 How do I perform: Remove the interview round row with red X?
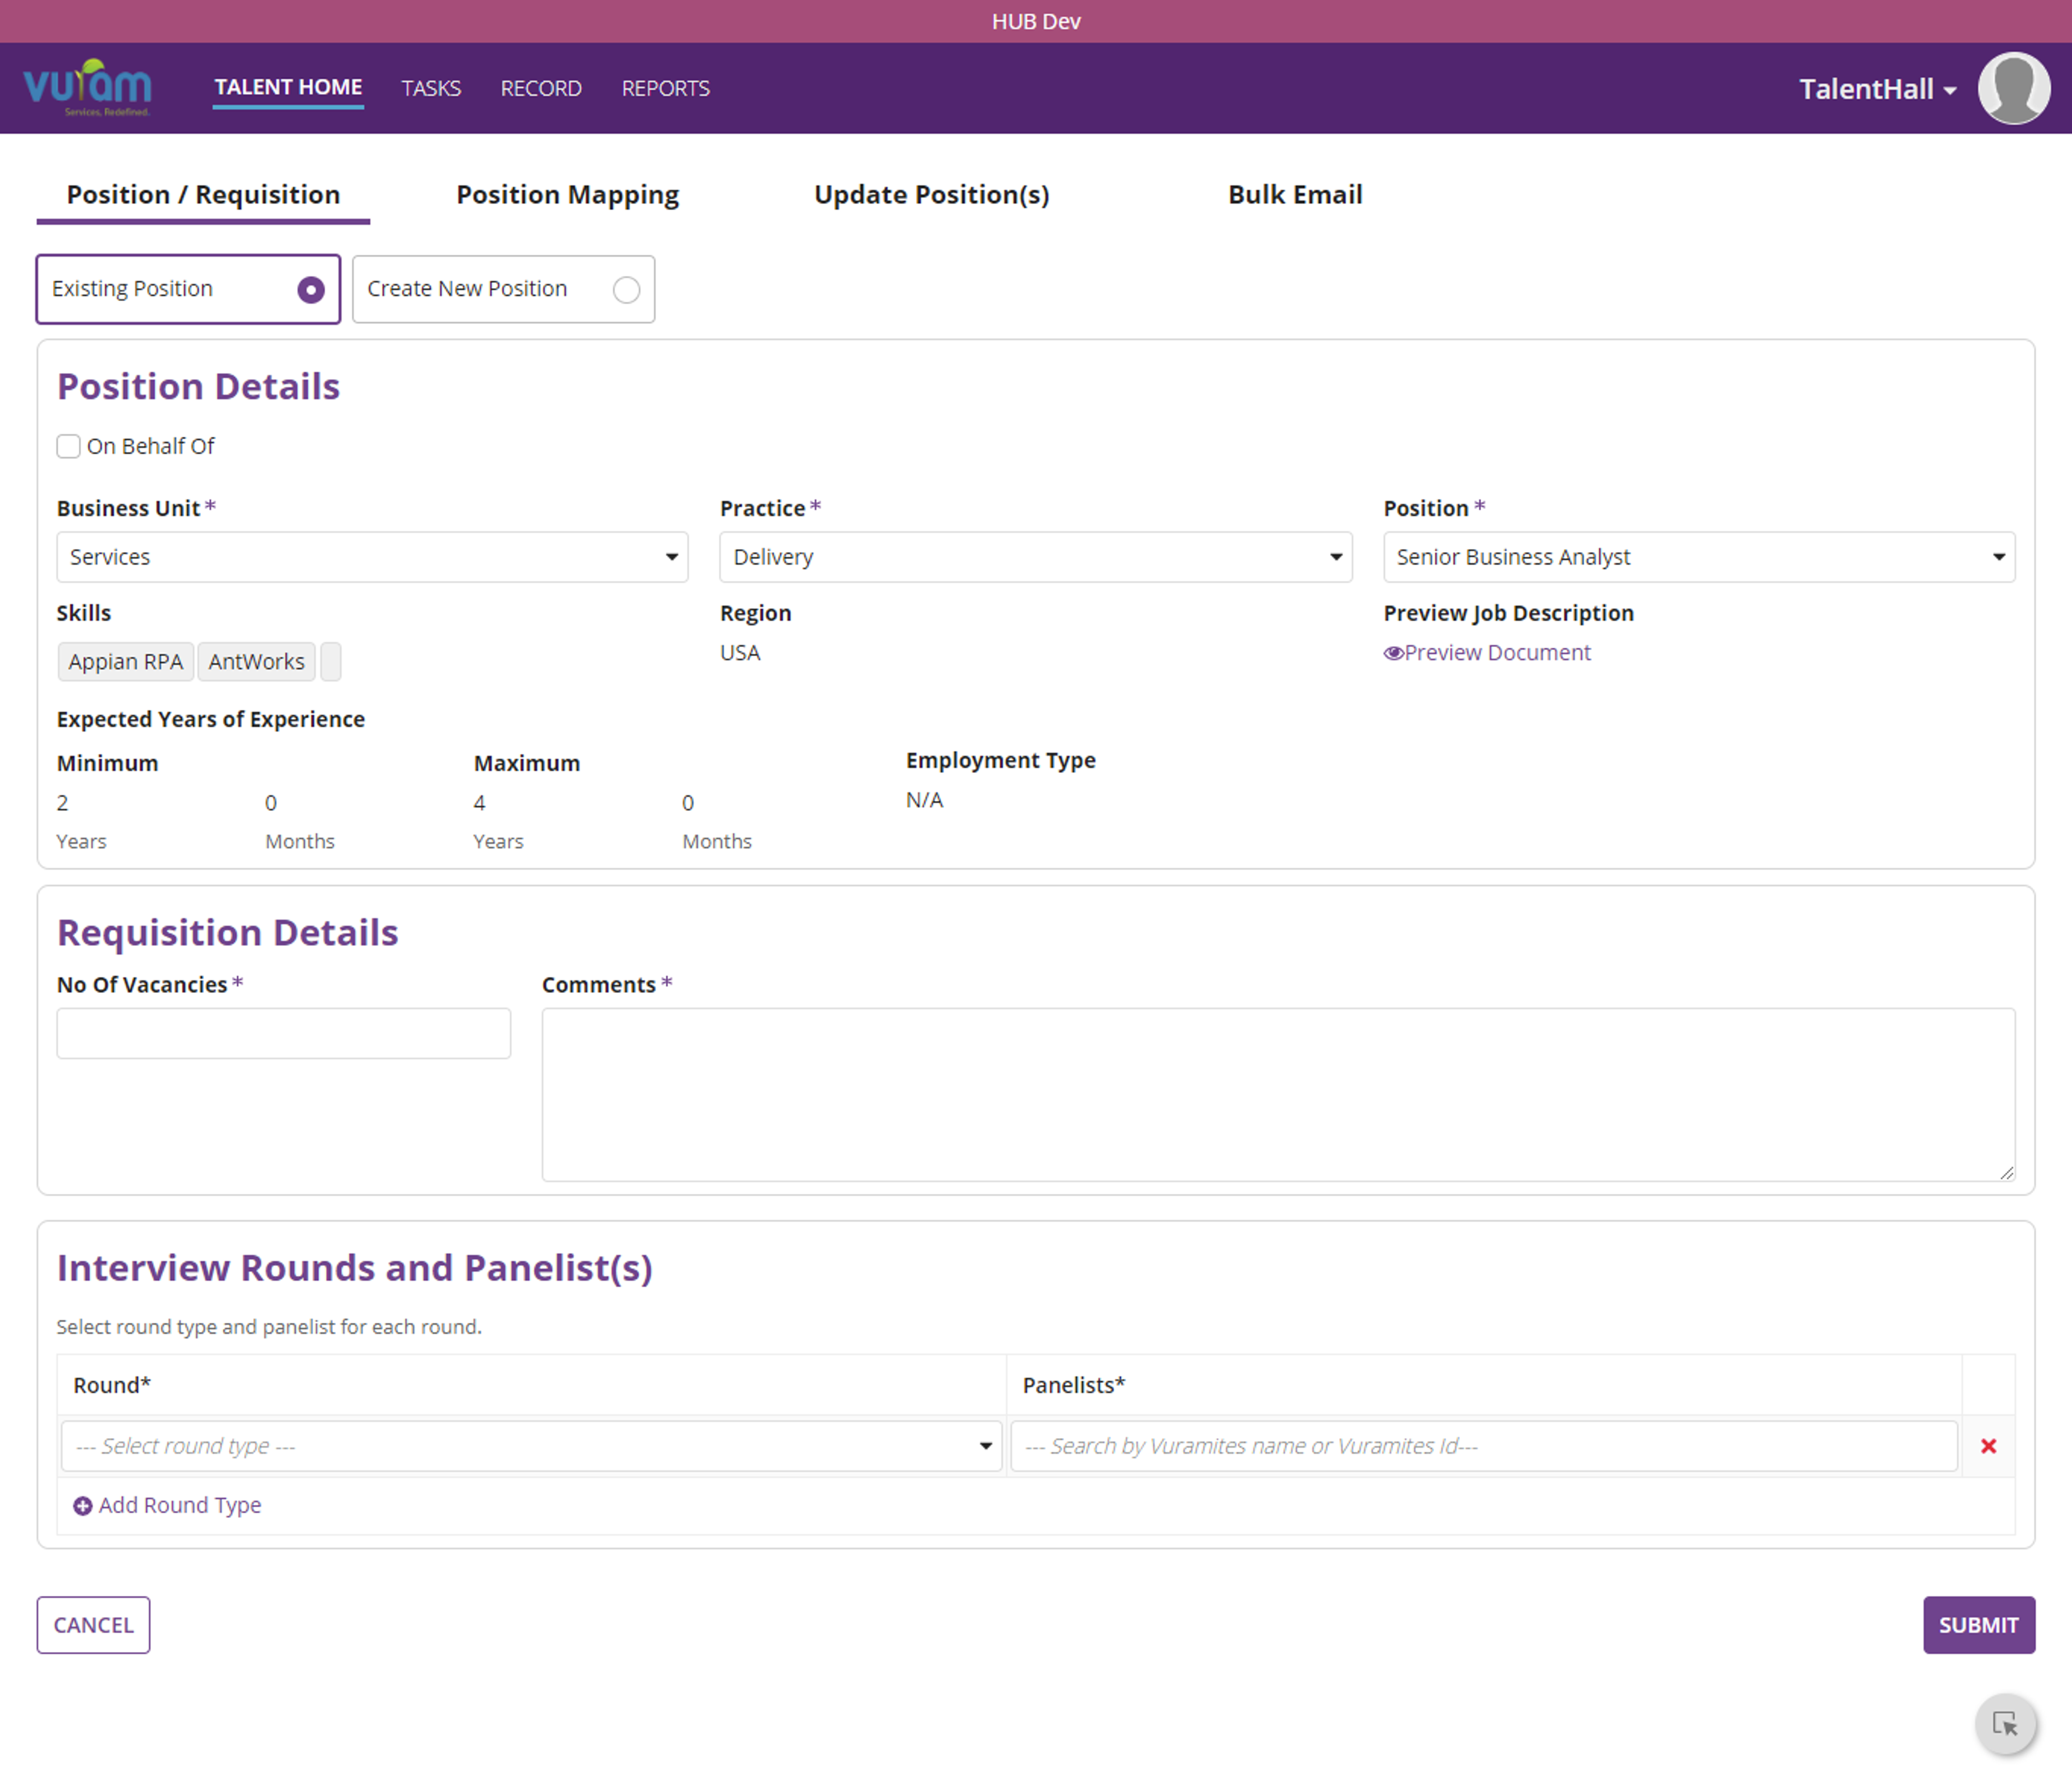pyautogui.click(x=1988, y=1446)
